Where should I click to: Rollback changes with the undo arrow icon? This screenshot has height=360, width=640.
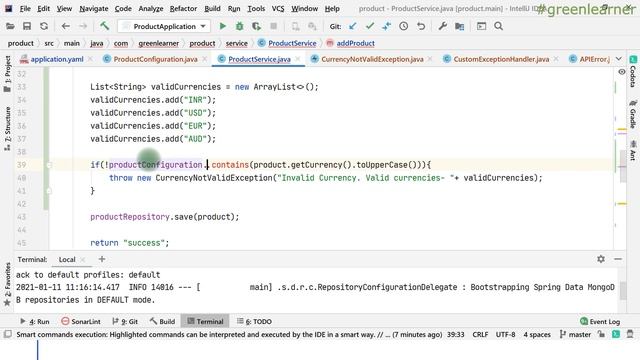(421, 26)
